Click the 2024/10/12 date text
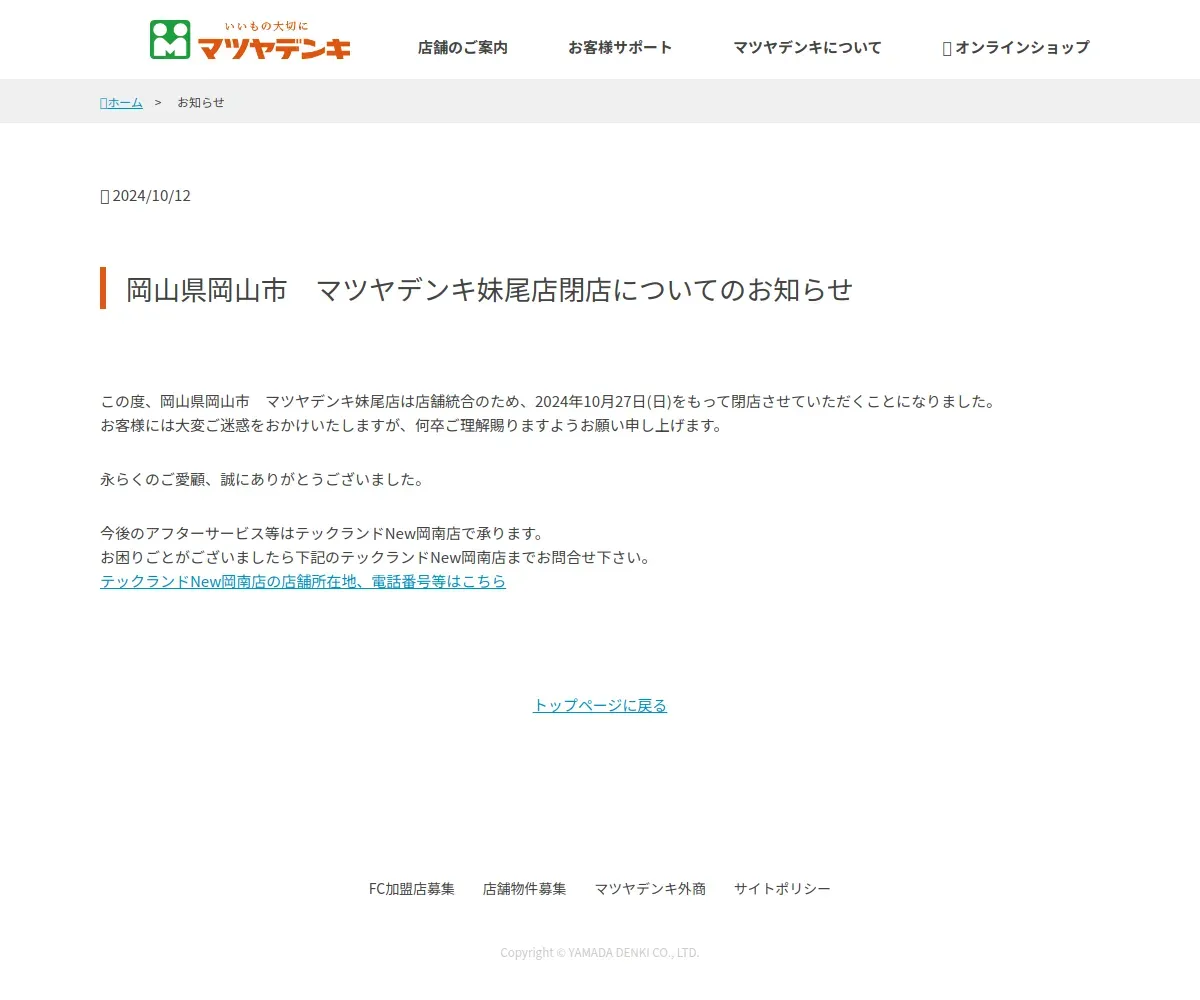Viewport: 1200px width, 1000px height. [146, 195]
